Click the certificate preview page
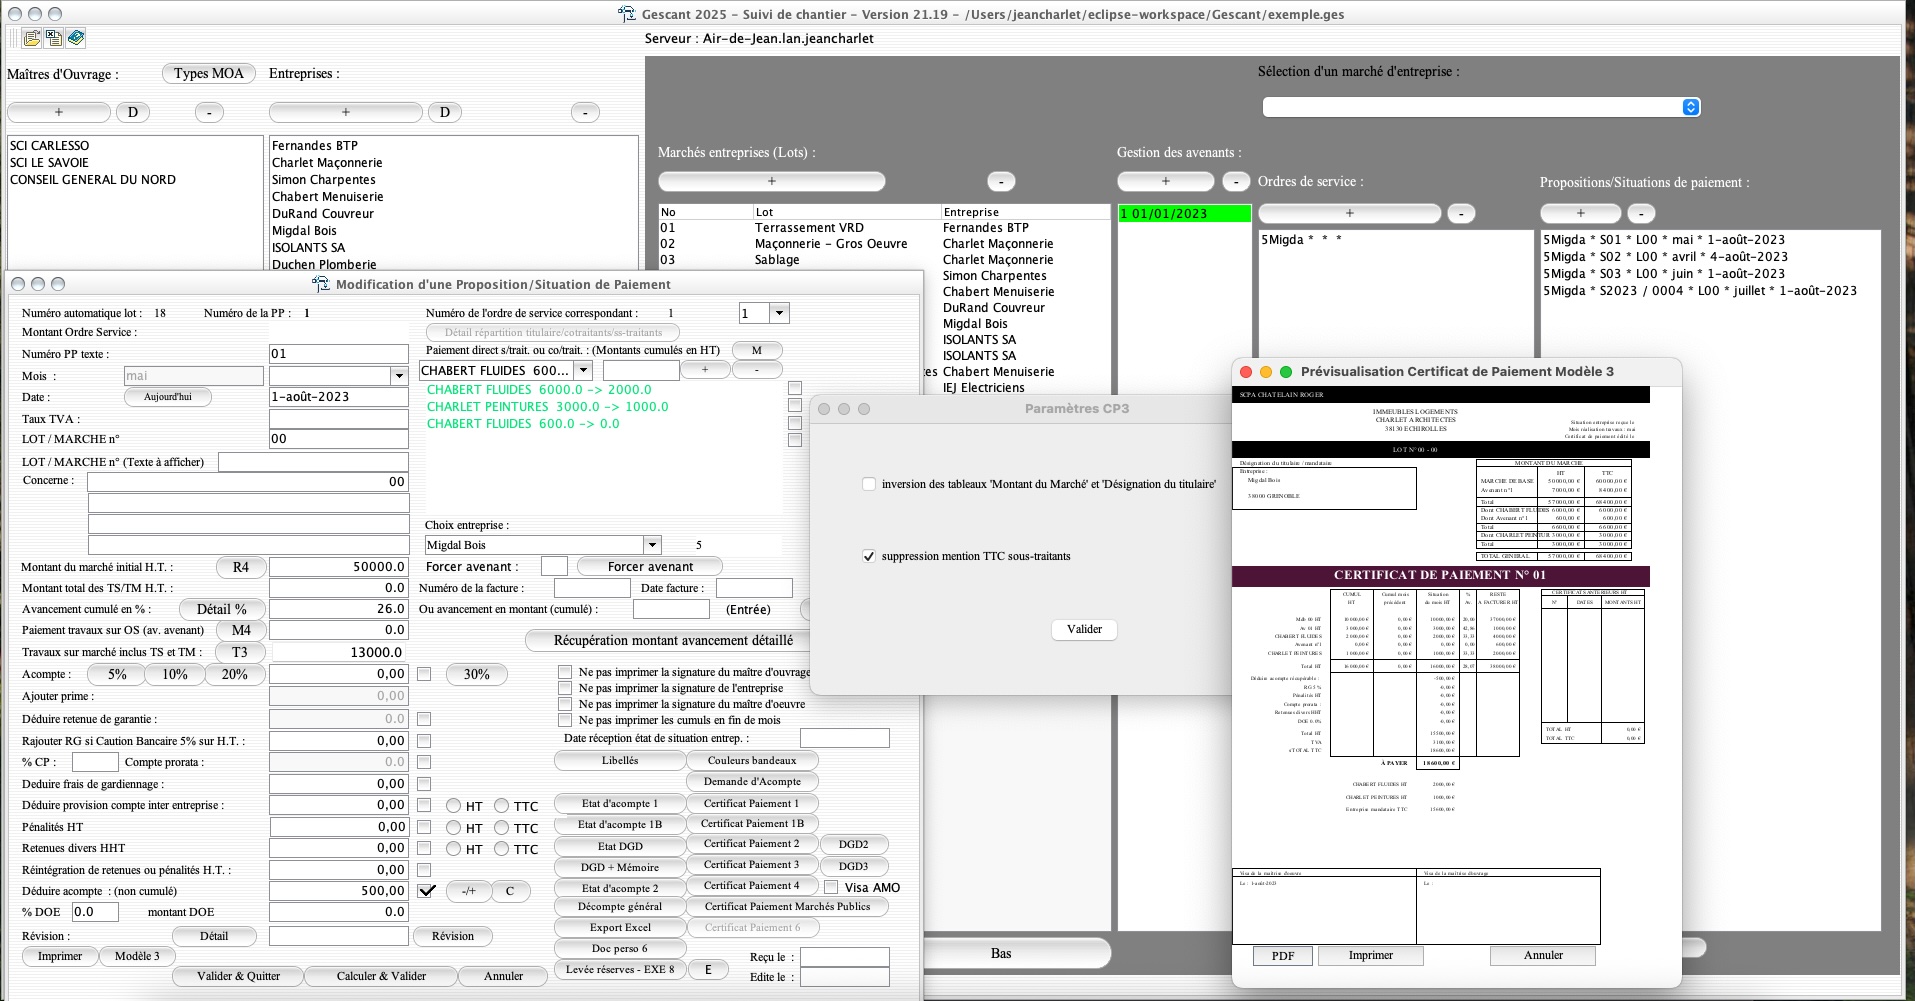 (1441, 665)
